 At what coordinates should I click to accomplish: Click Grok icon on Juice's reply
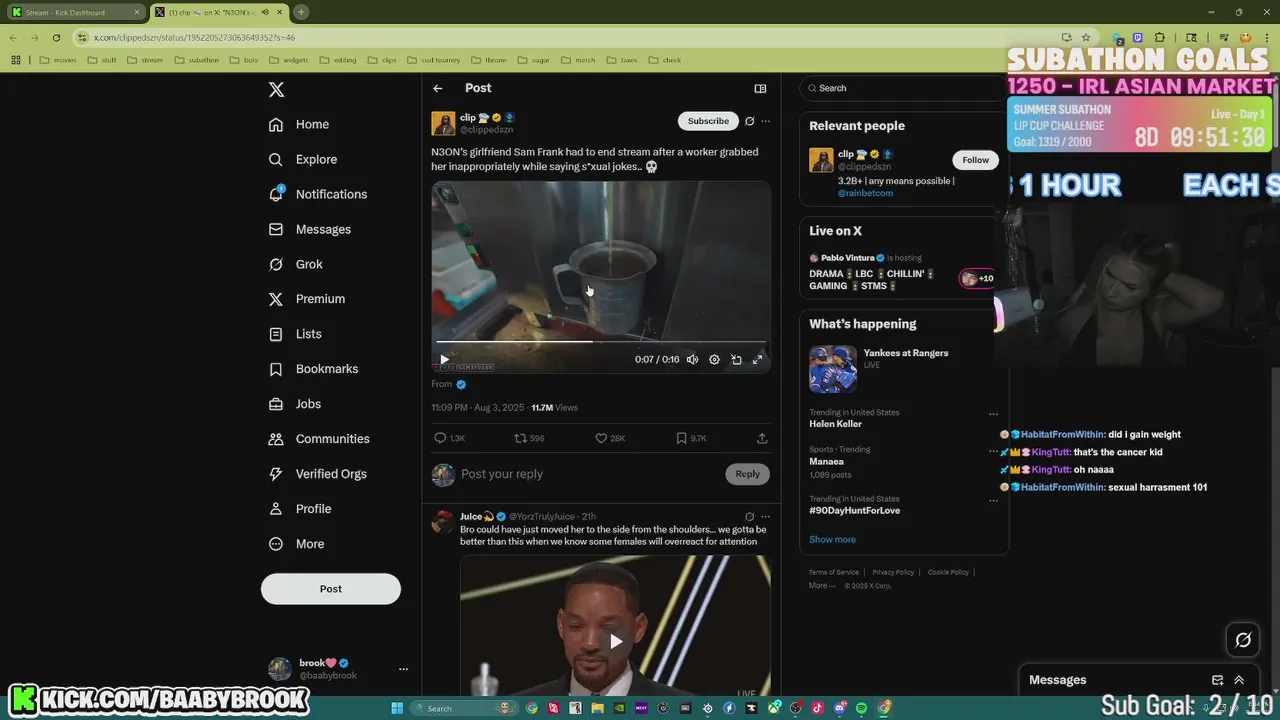[x=749, y=517]
